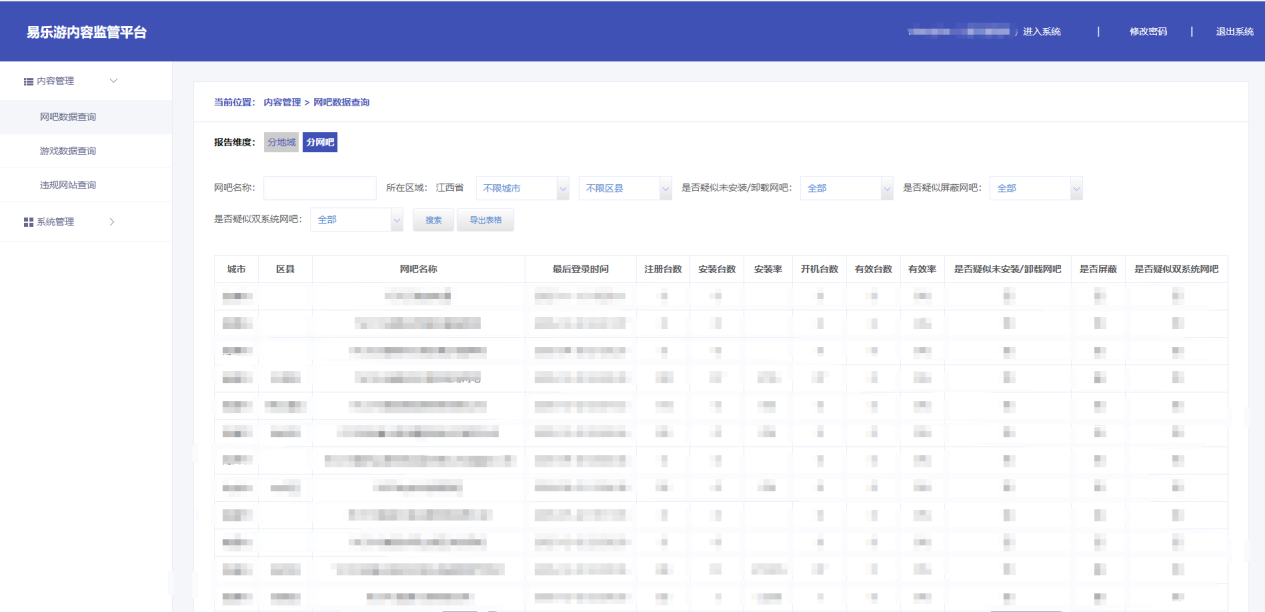Viewport: 1265px width, 612px height.
Task: Type in the 网吧名称 input field
Action: coord(319,188)
